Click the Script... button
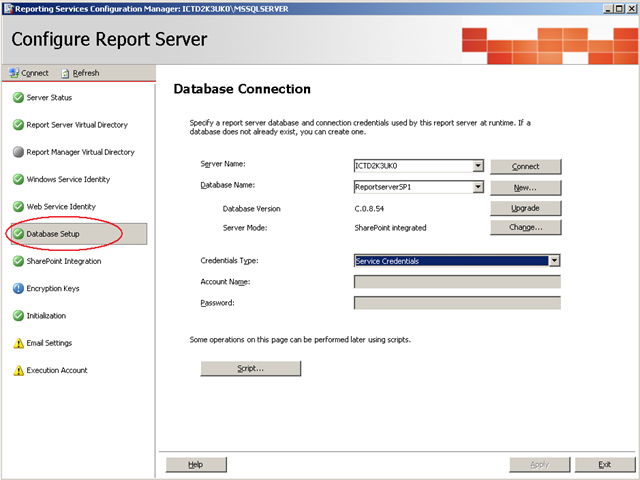 250,368
